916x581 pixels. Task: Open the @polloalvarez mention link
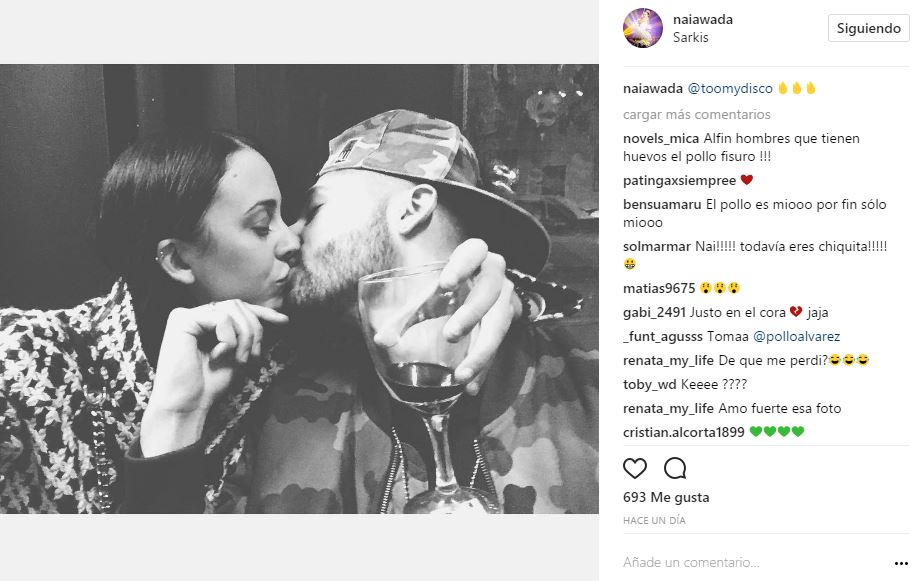click(x=795, y=336)
